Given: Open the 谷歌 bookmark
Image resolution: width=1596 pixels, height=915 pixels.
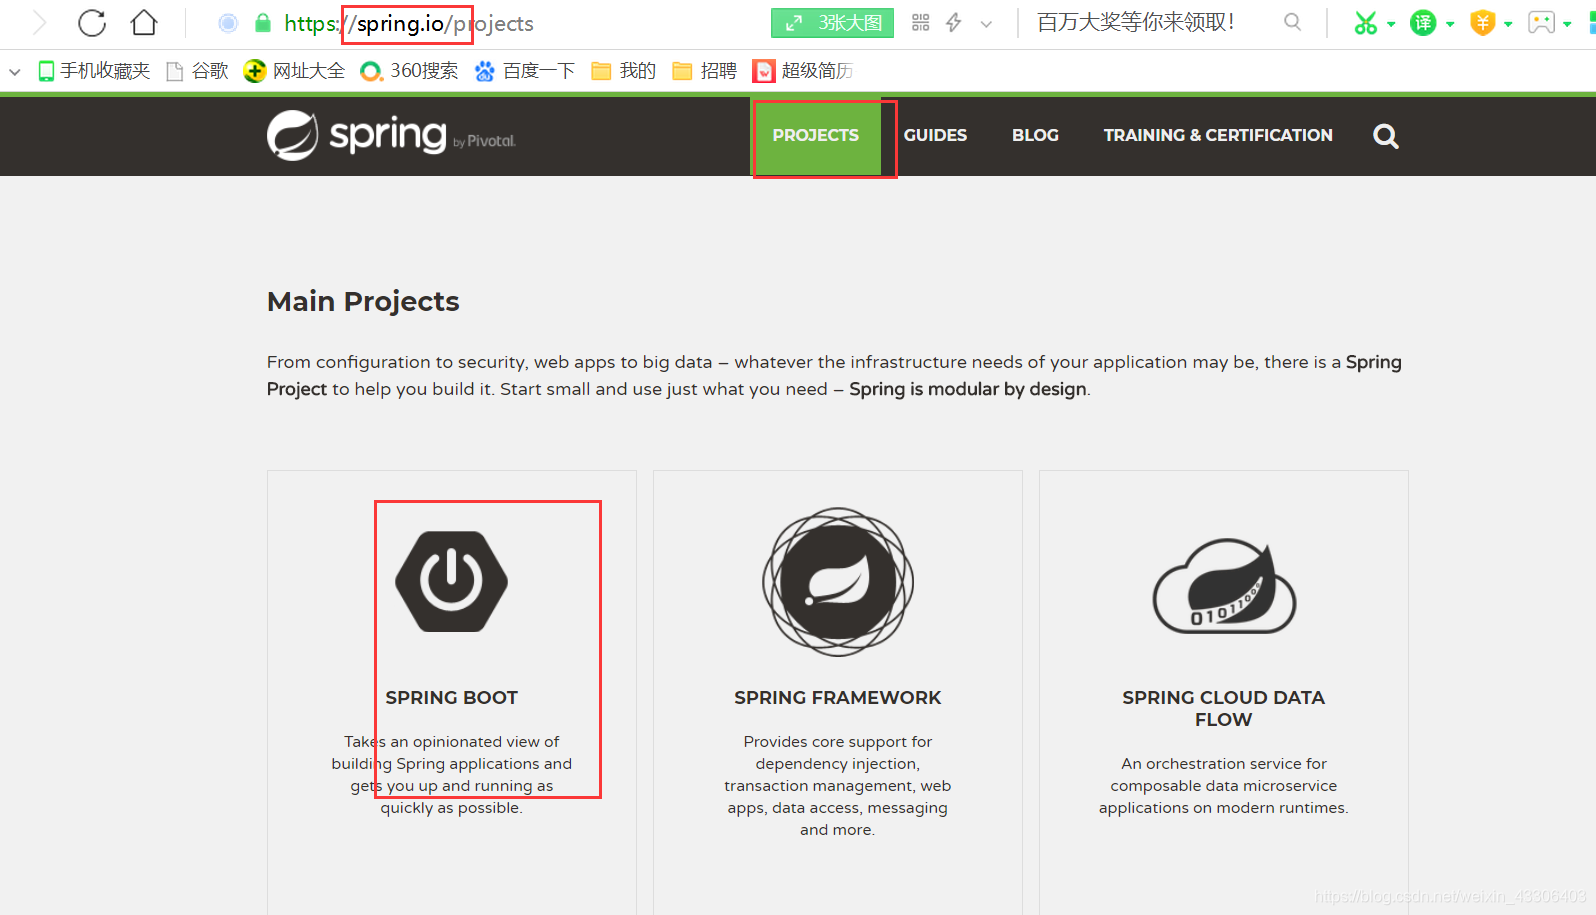Looking at the screenshot, I should click(197, 71).
